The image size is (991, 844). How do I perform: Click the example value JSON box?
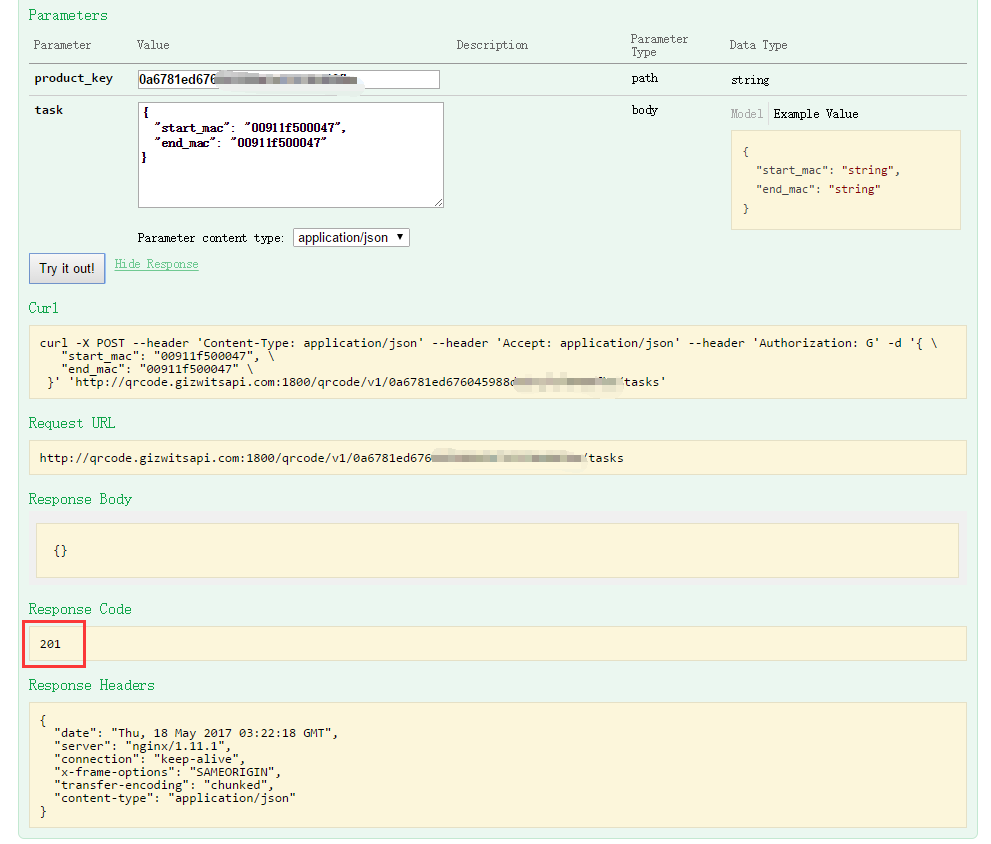845,180
